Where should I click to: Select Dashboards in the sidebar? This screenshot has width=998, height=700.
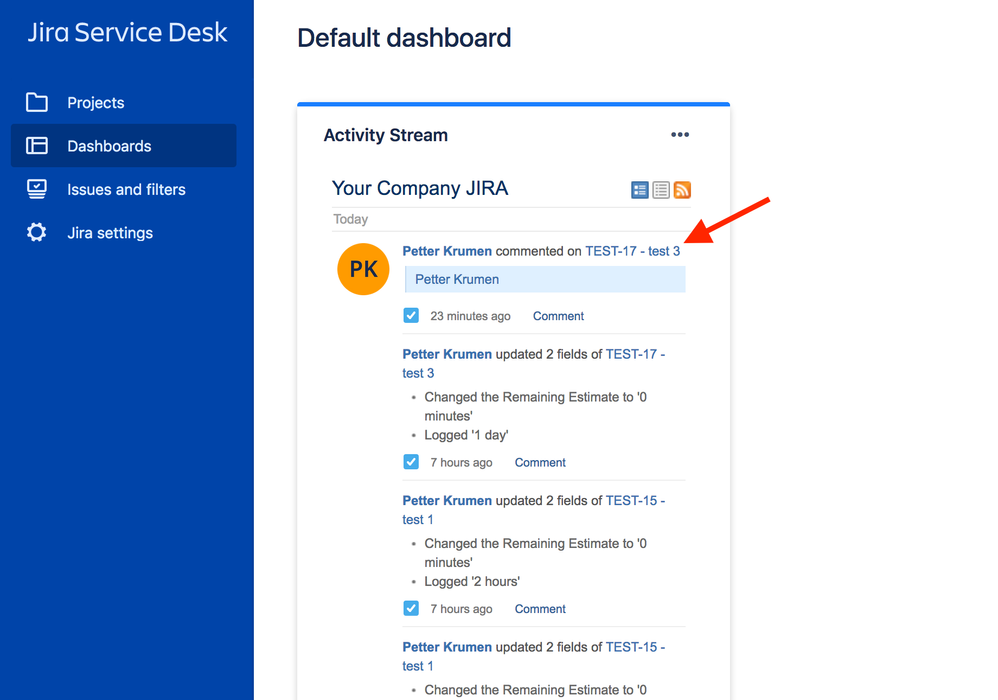click(x=123, y=146)
